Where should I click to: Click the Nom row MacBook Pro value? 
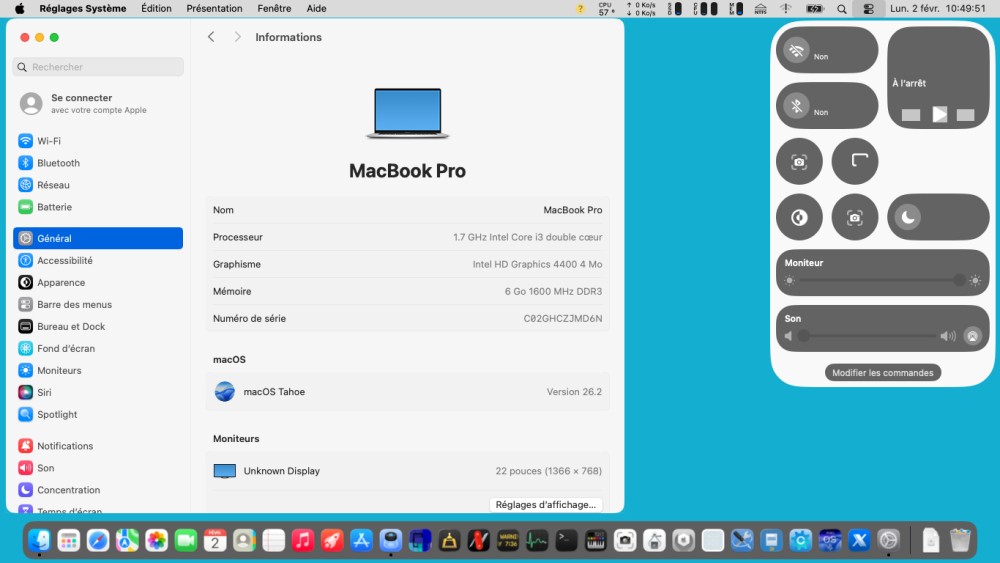(572, 210)
